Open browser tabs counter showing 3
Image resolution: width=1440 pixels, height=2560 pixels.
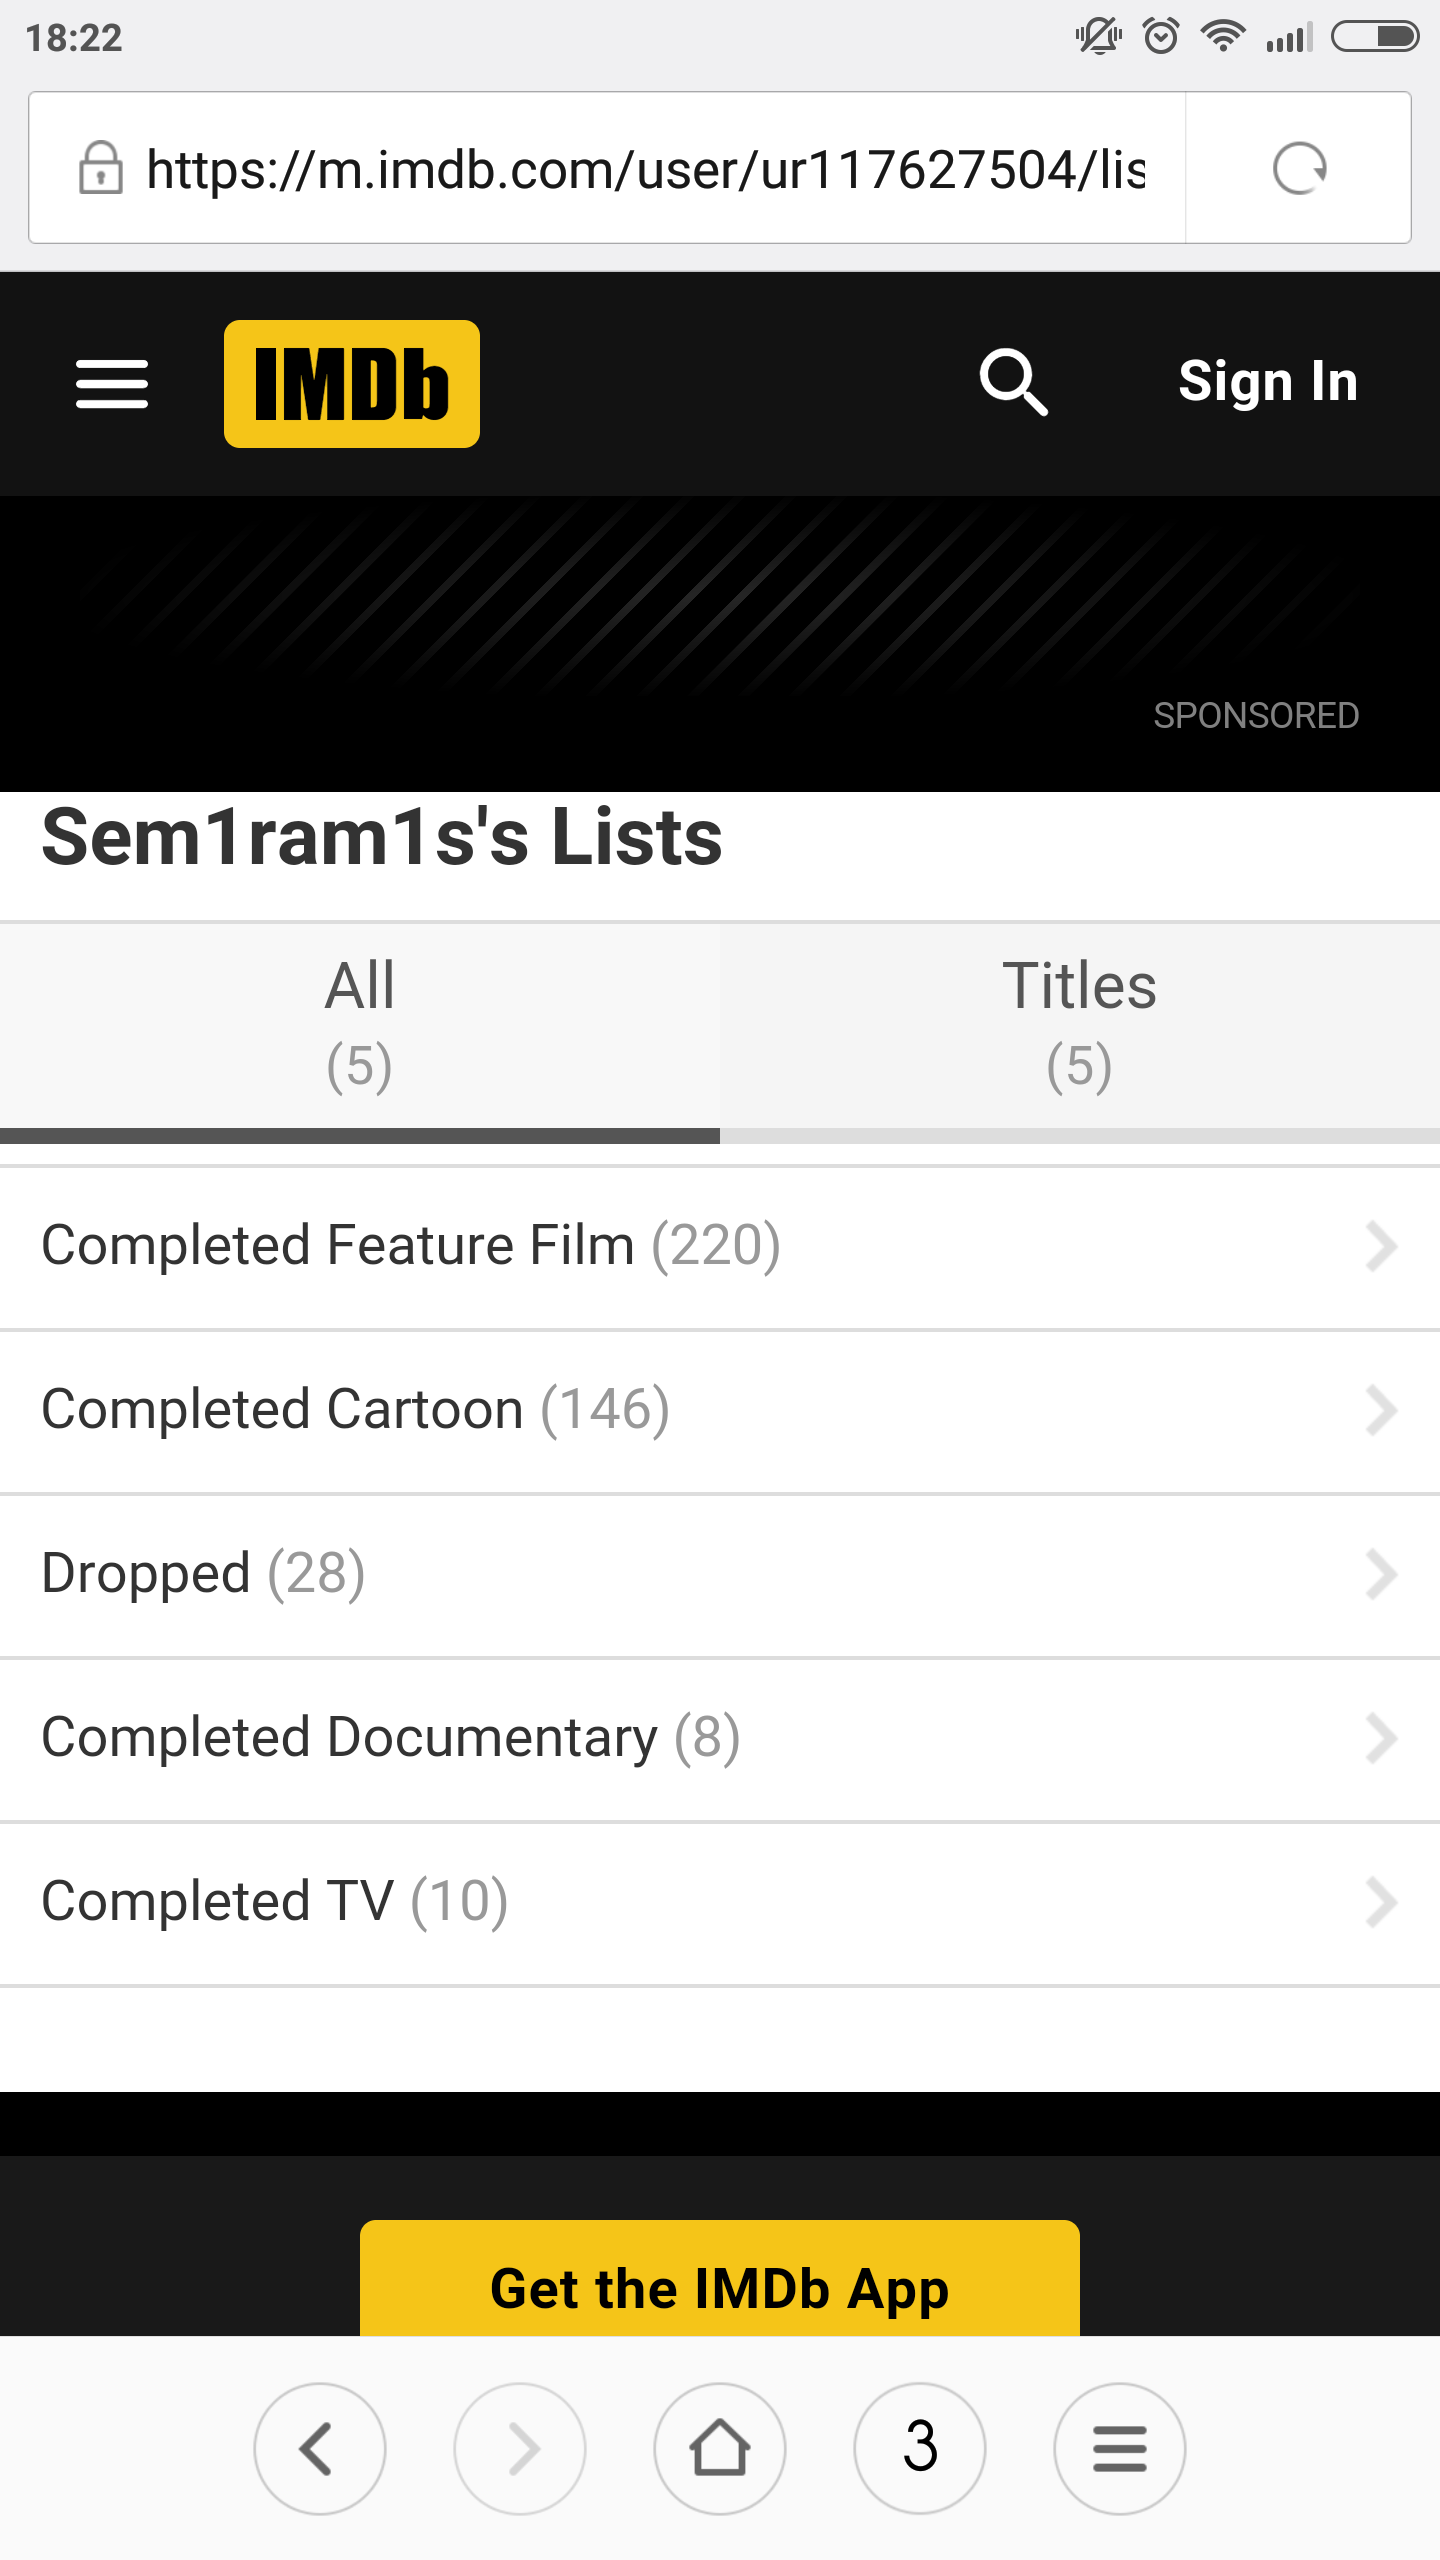click(920, 2448)
